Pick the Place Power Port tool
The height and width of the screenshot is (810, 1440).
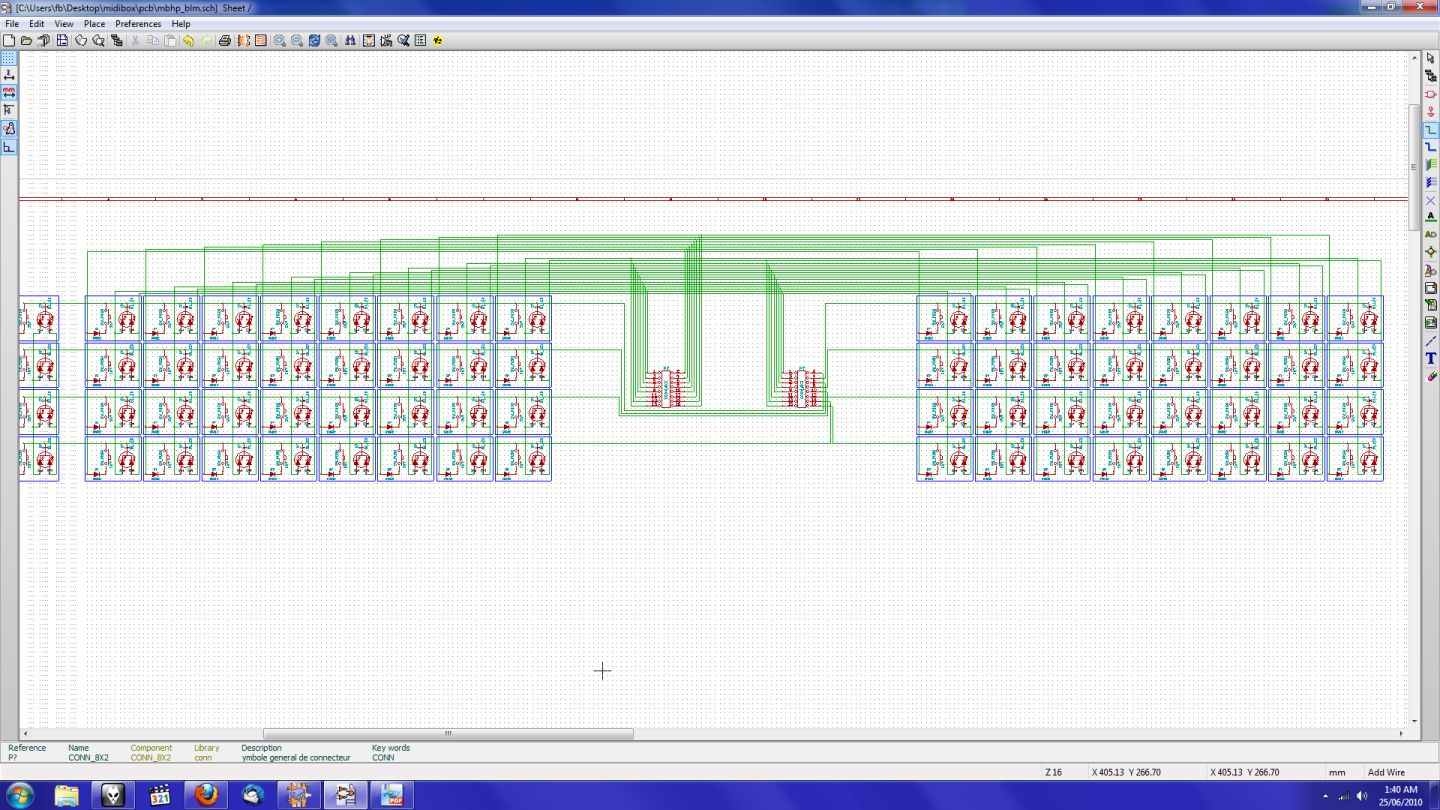coord(1430,111)
